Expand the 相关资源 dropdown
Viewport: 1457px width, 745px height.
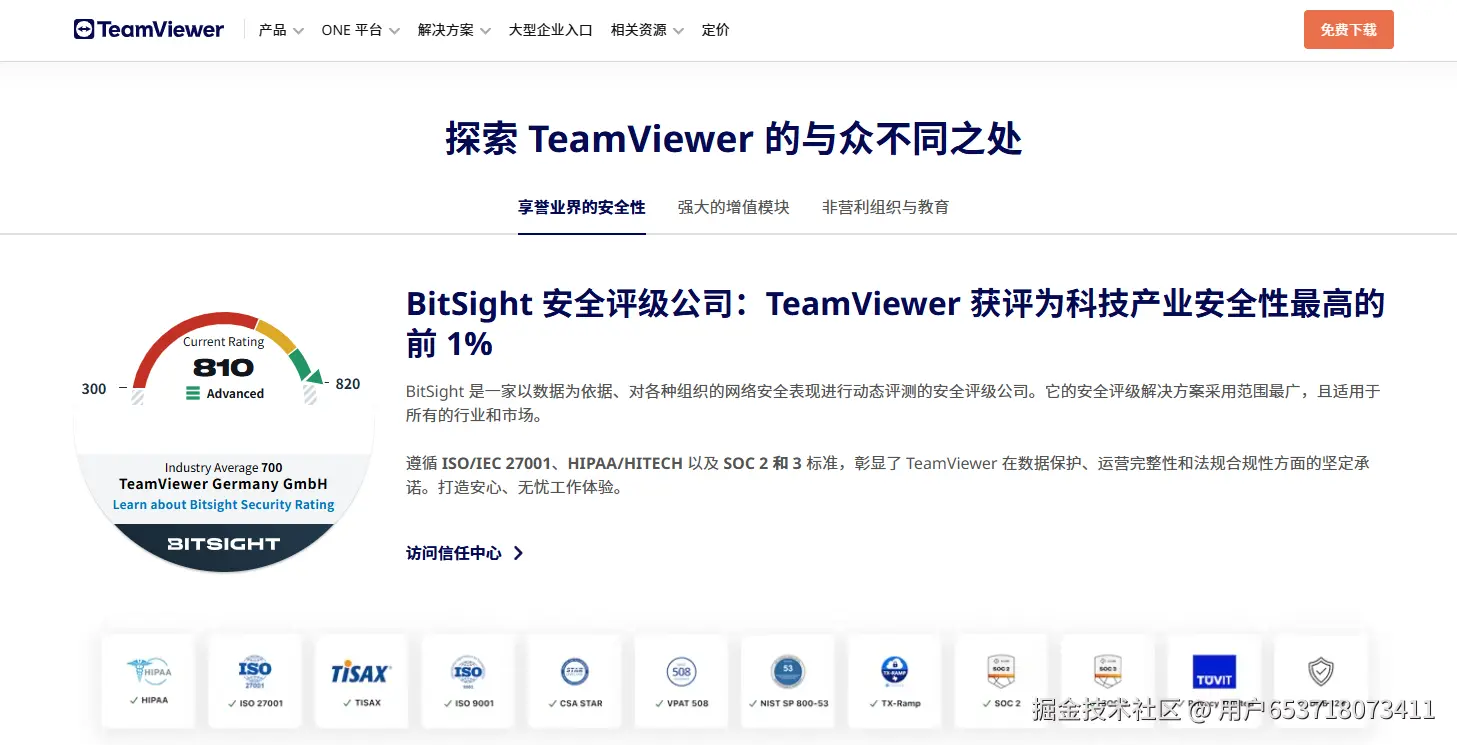(x=648, y=30)
